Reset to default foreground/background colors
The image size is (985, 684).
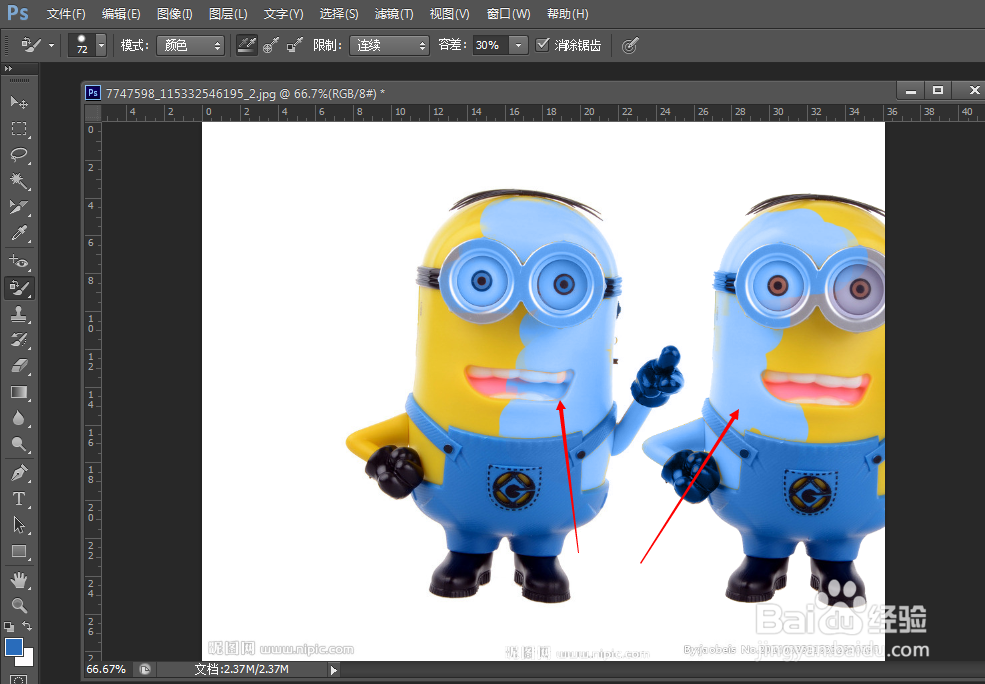click(x=9, y=626)
